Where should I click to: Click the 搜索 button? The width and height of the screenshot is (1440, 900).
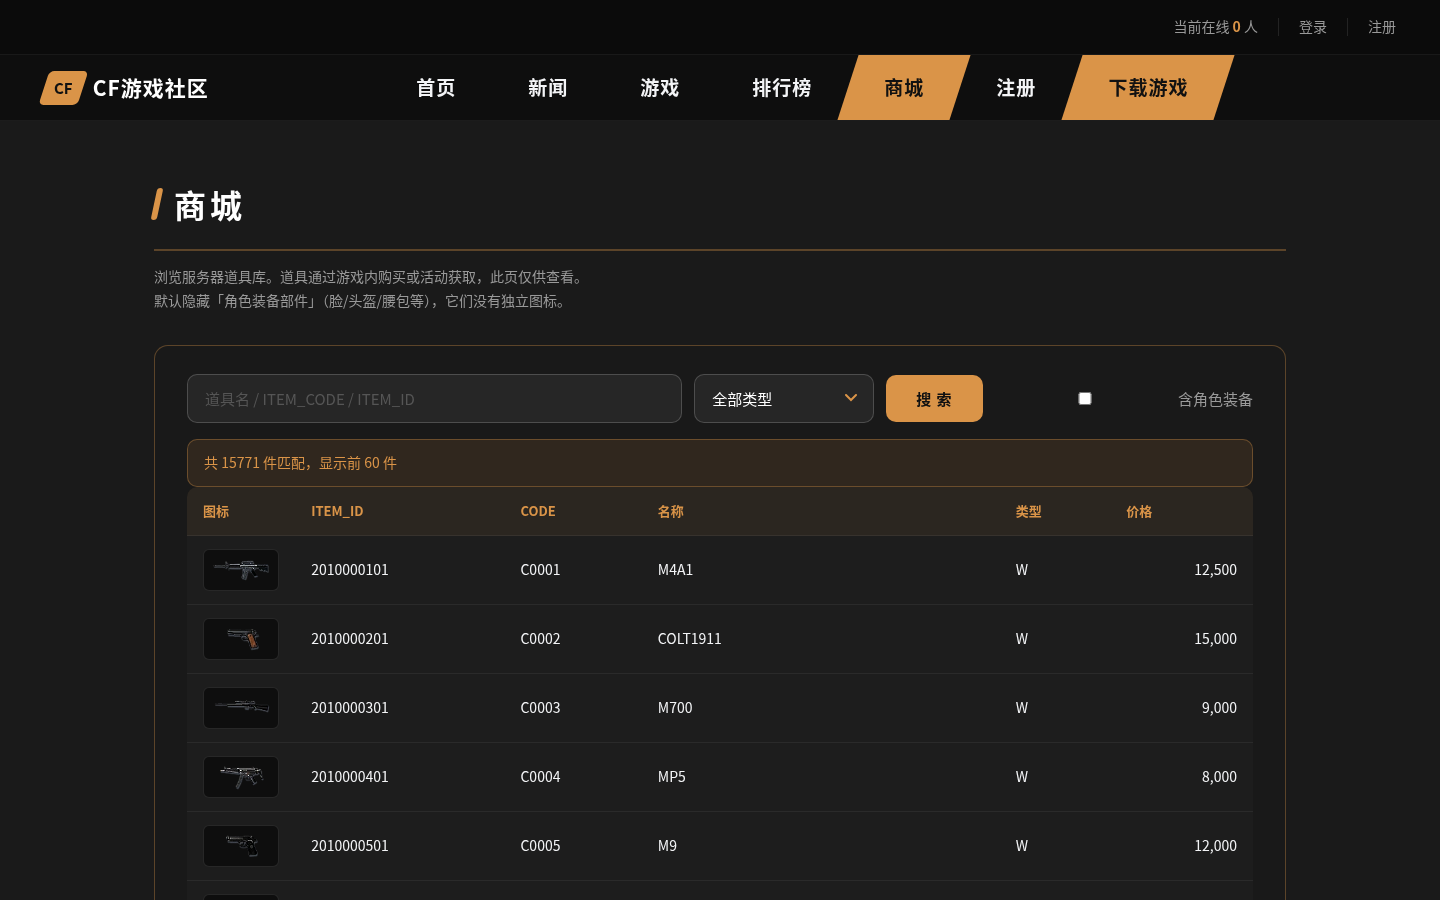(x=934, y=399)
